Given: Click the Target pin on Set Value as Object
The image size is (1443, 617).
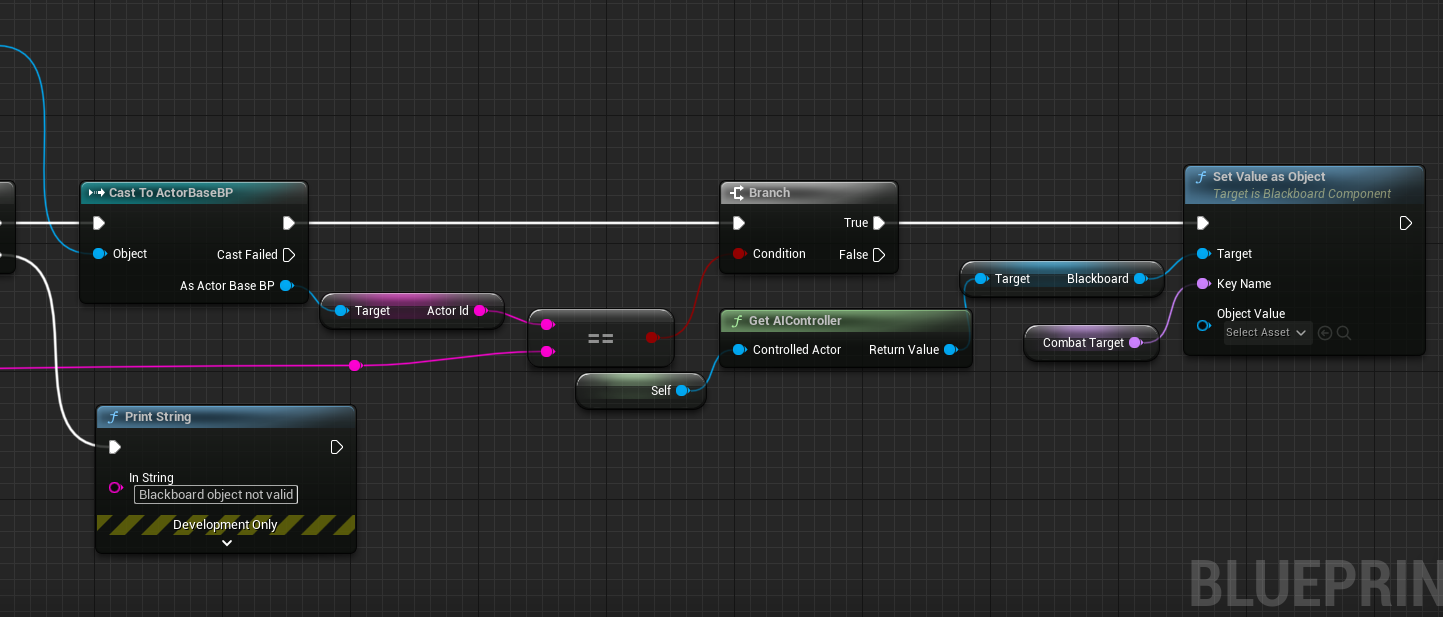Looking at the screenshot, I should tap(1203, 254).
